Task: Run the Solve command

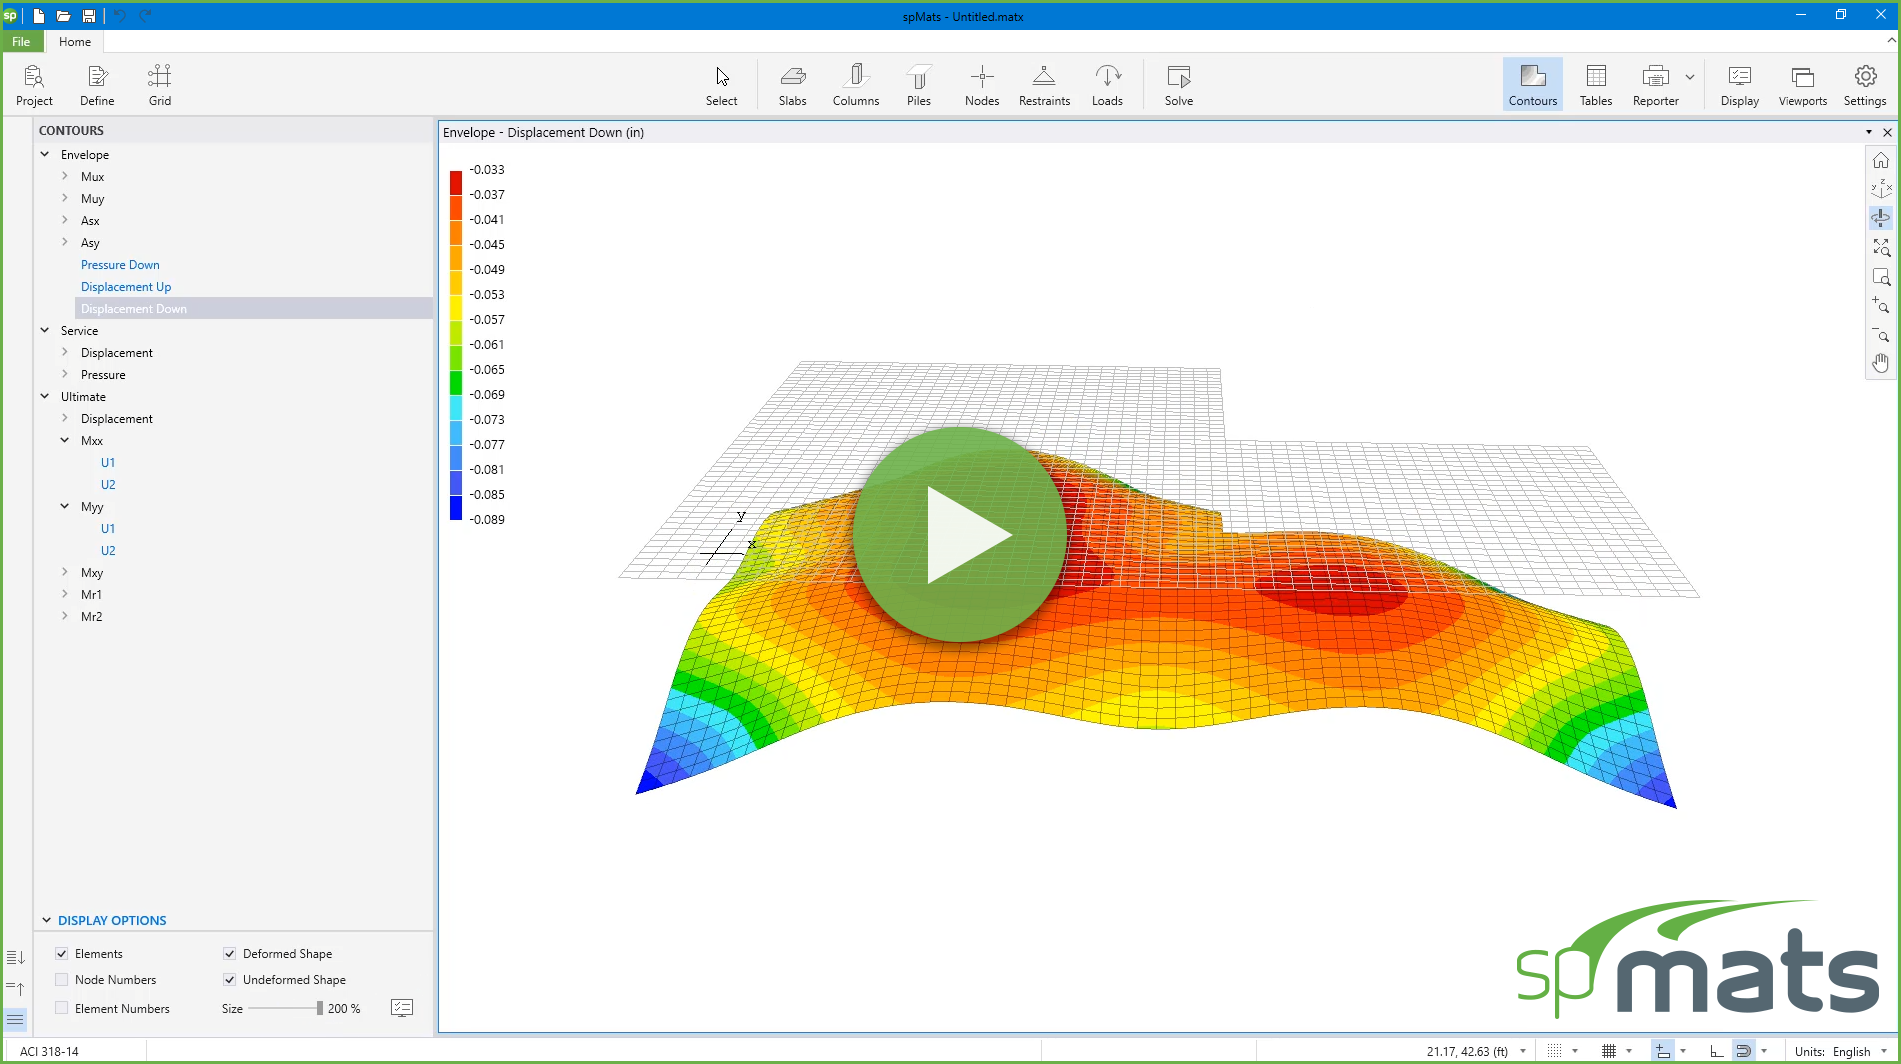Action: 1178,84
